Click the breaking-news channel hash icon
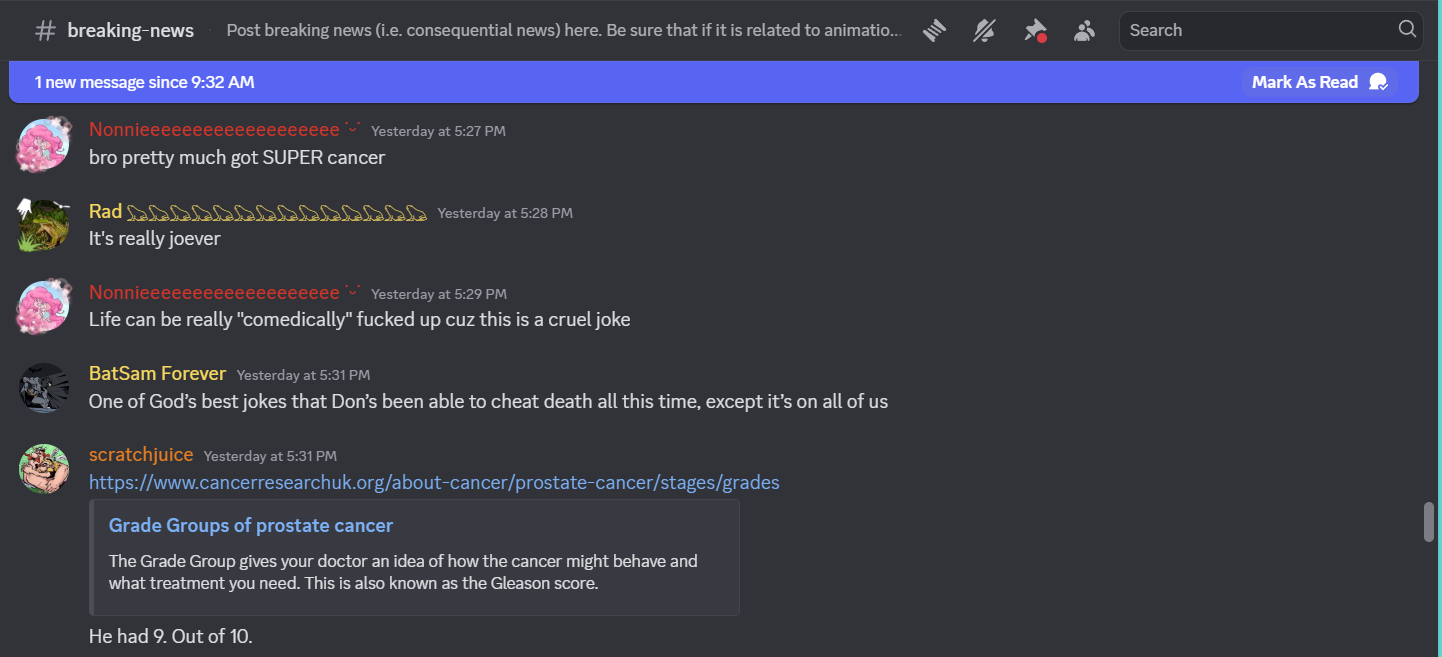The height and width of the screenshot is (657, 1442). coord(45,30)
